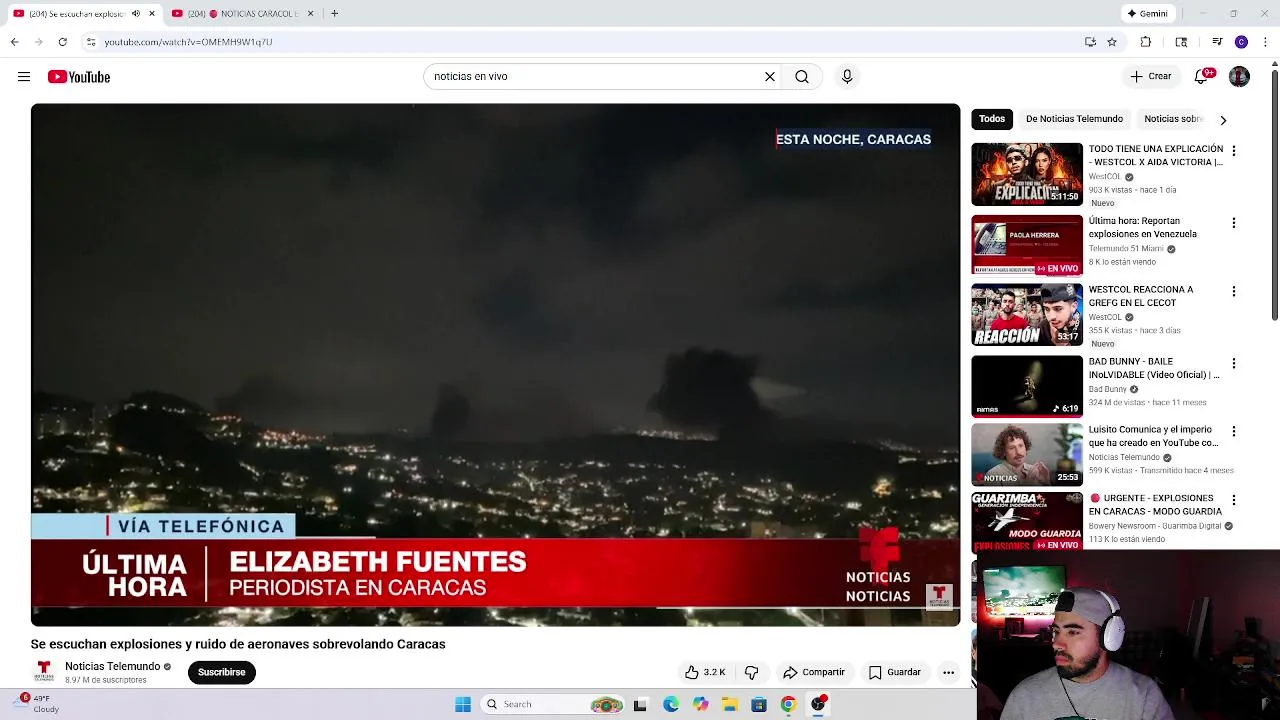Image resolution: width=1280 pixels, height=720 pixels.
Task: Click the browser address bar URL
Action: pos(188,42)
